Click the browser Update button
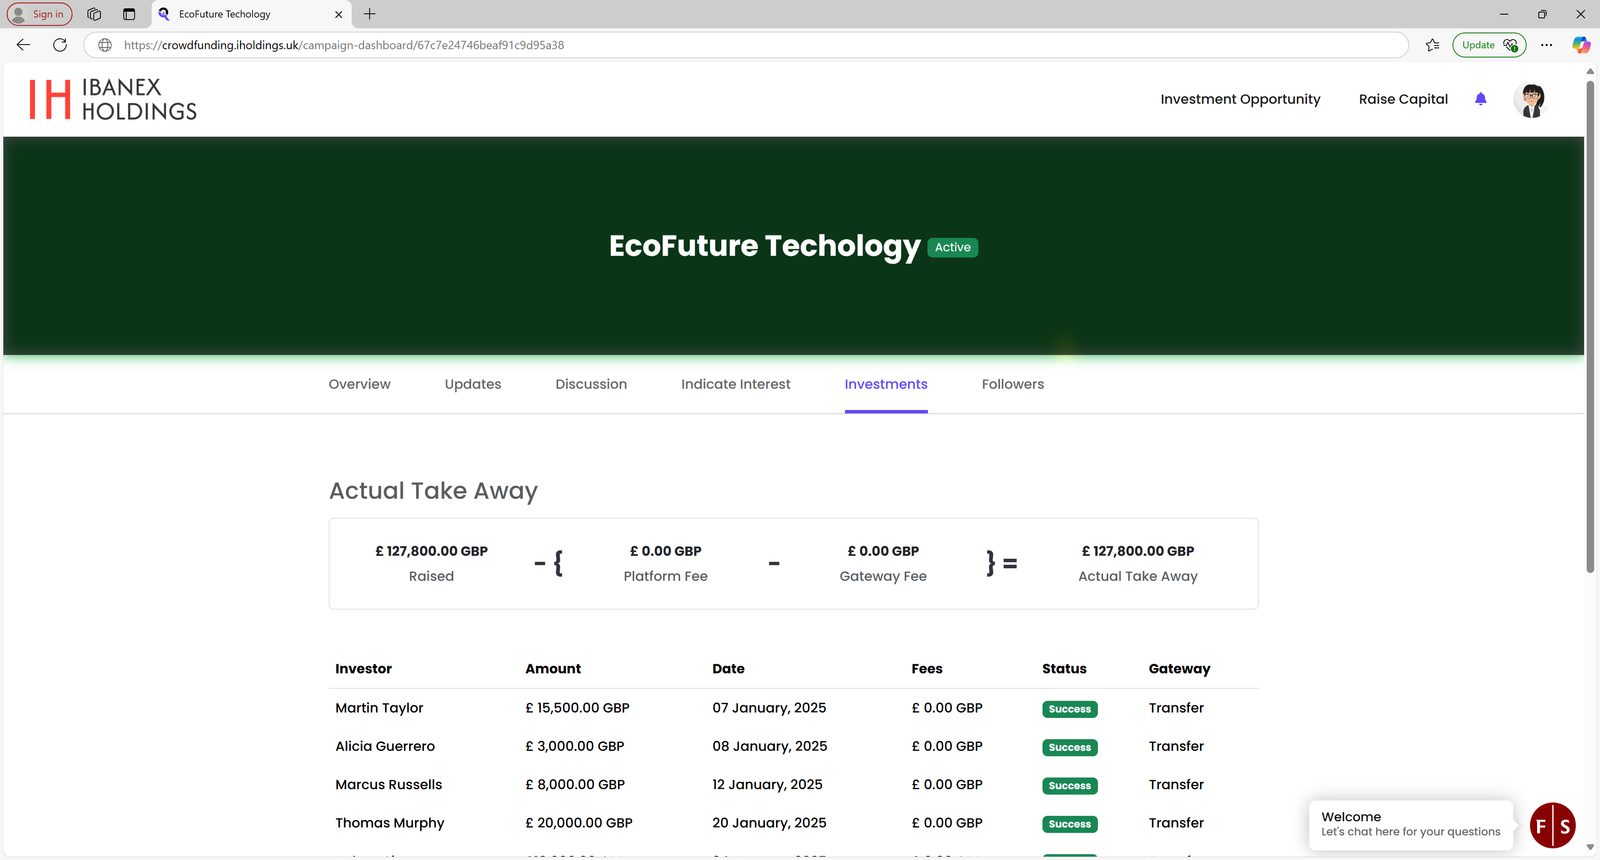The image size is (1600, 860). [1488, 45]
